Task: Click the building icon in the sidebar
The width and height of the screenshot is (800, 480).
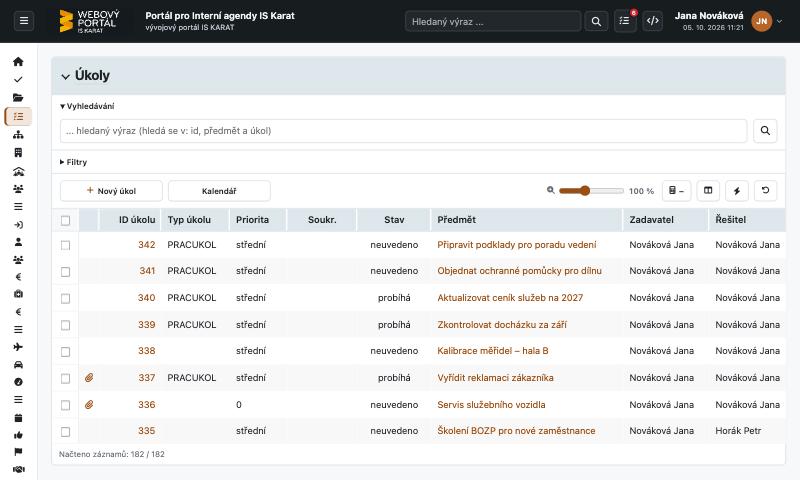Action: [x=18, y=153]
